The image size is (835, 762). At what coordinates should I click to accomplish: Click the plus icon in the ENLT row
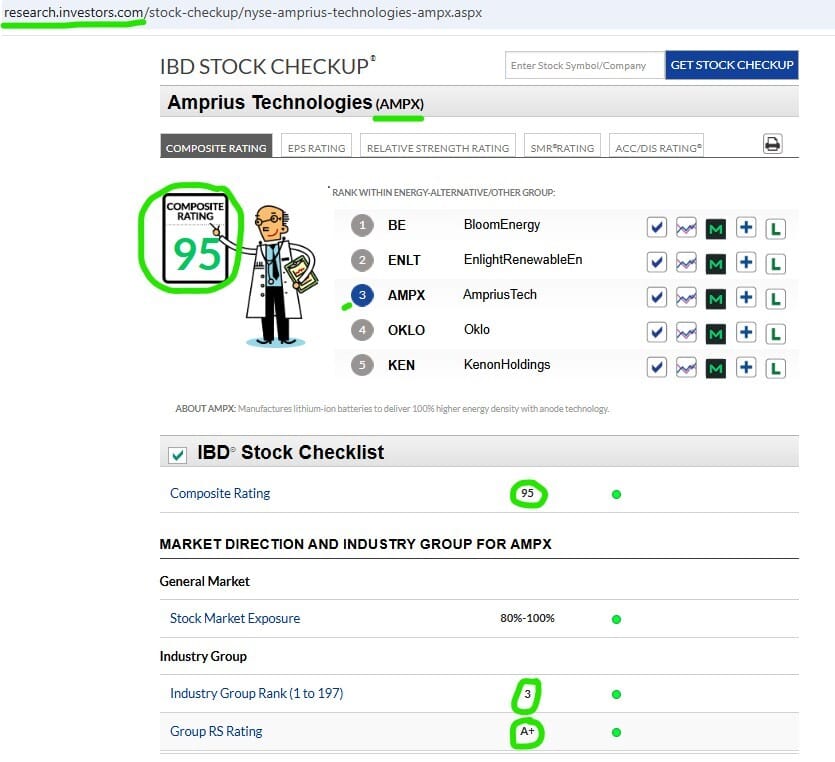[746, 262]
